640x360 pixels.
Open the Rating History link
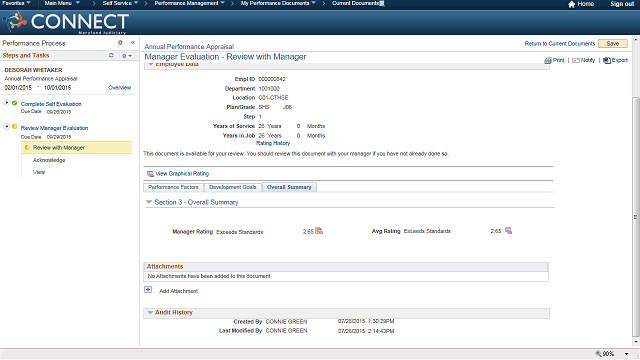(273, 143)
